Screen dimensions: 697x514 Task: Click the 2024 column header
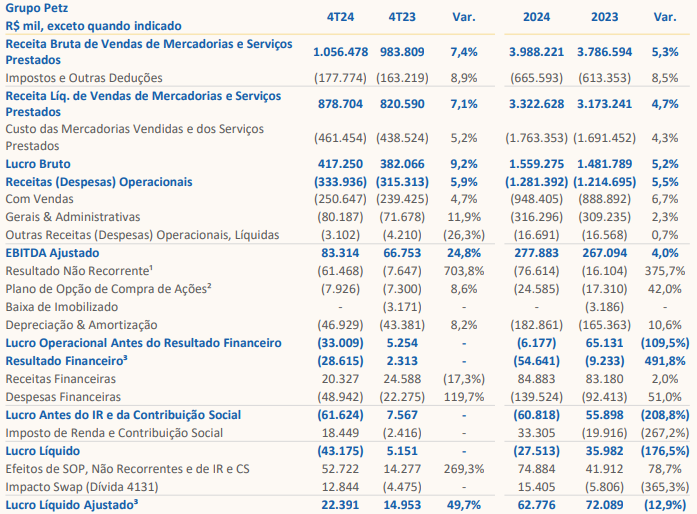click(537, 17)
